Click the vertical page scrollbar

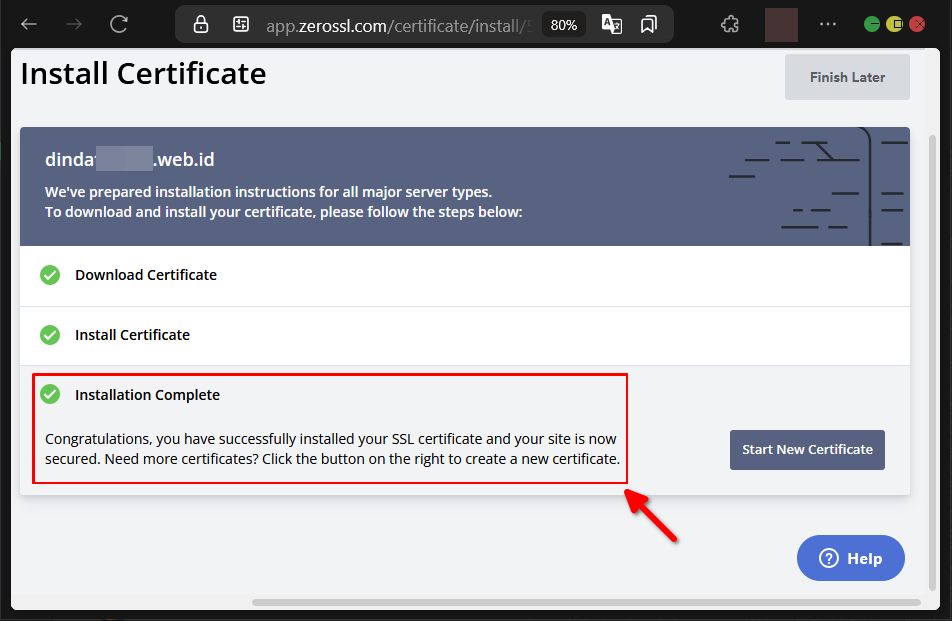point(933,361)
